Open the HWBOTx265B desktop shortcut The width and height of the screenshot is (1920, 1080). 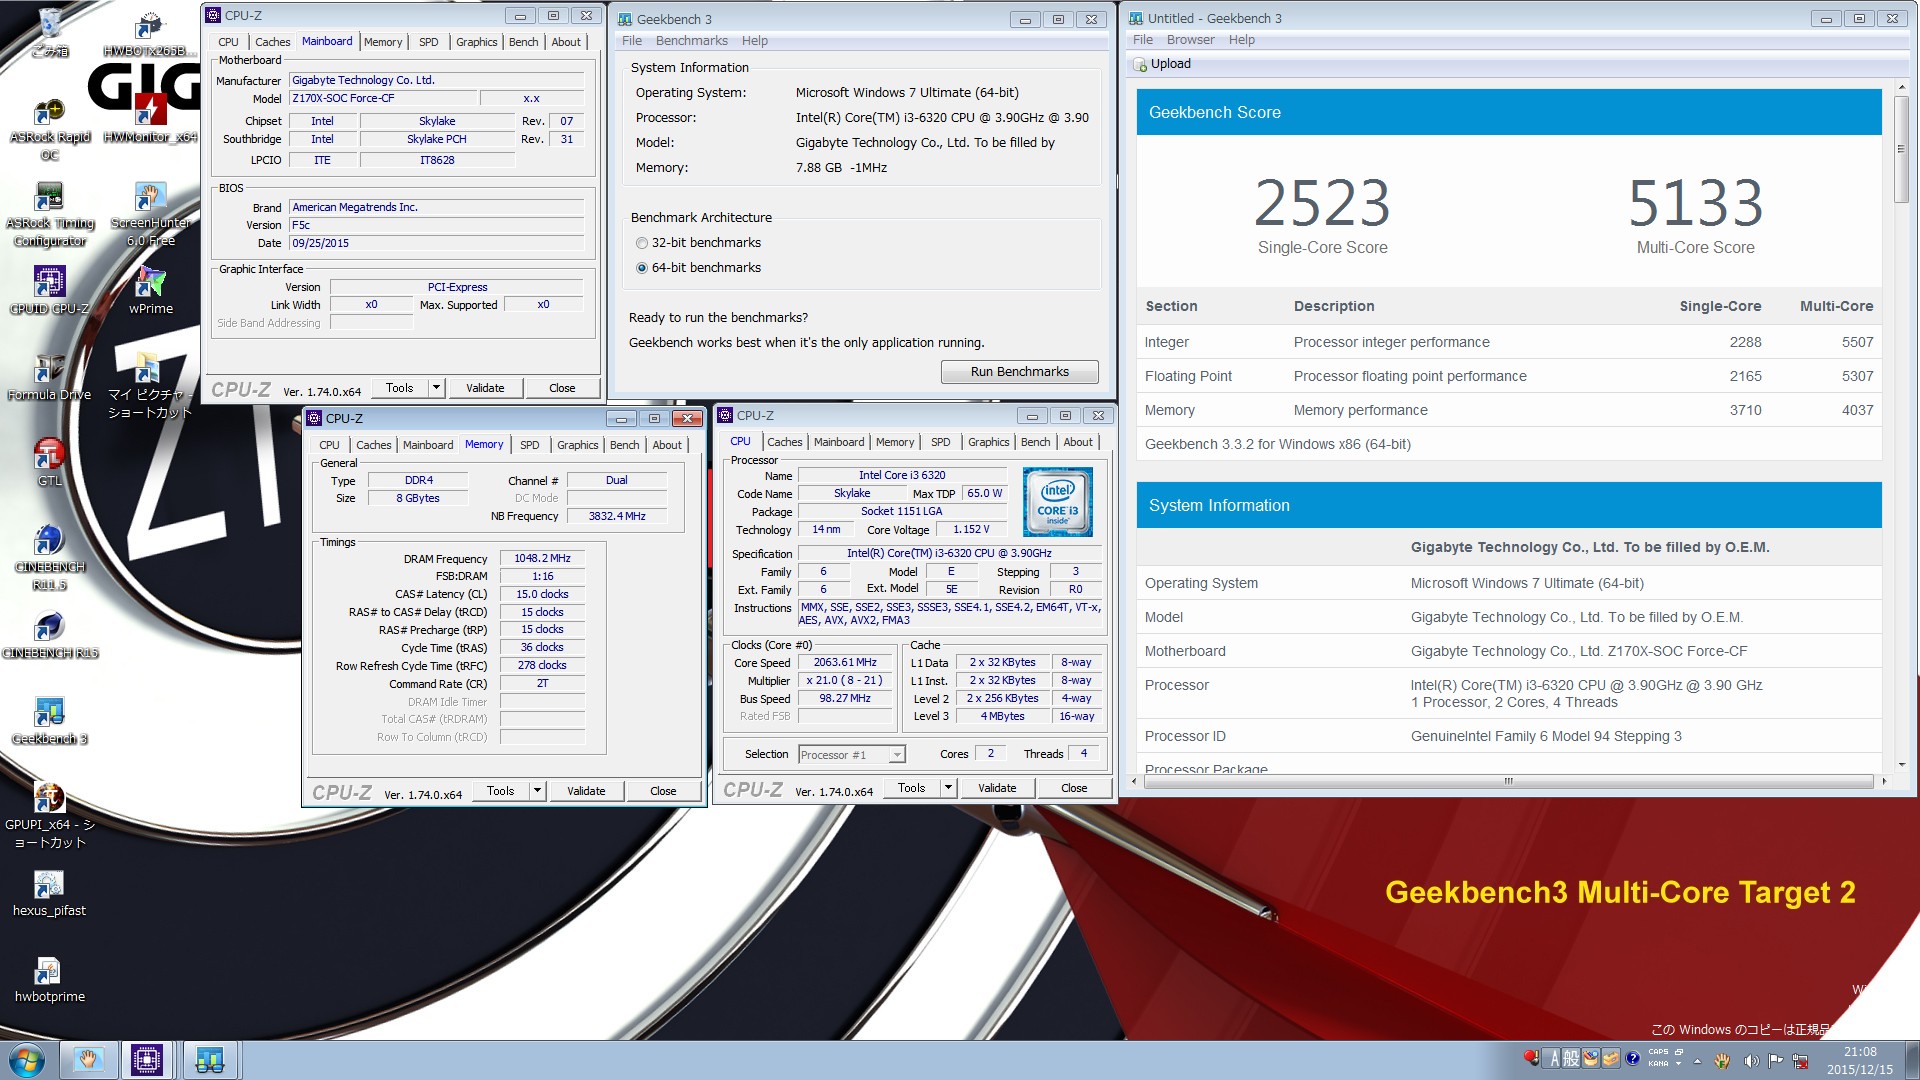(148, 34)
